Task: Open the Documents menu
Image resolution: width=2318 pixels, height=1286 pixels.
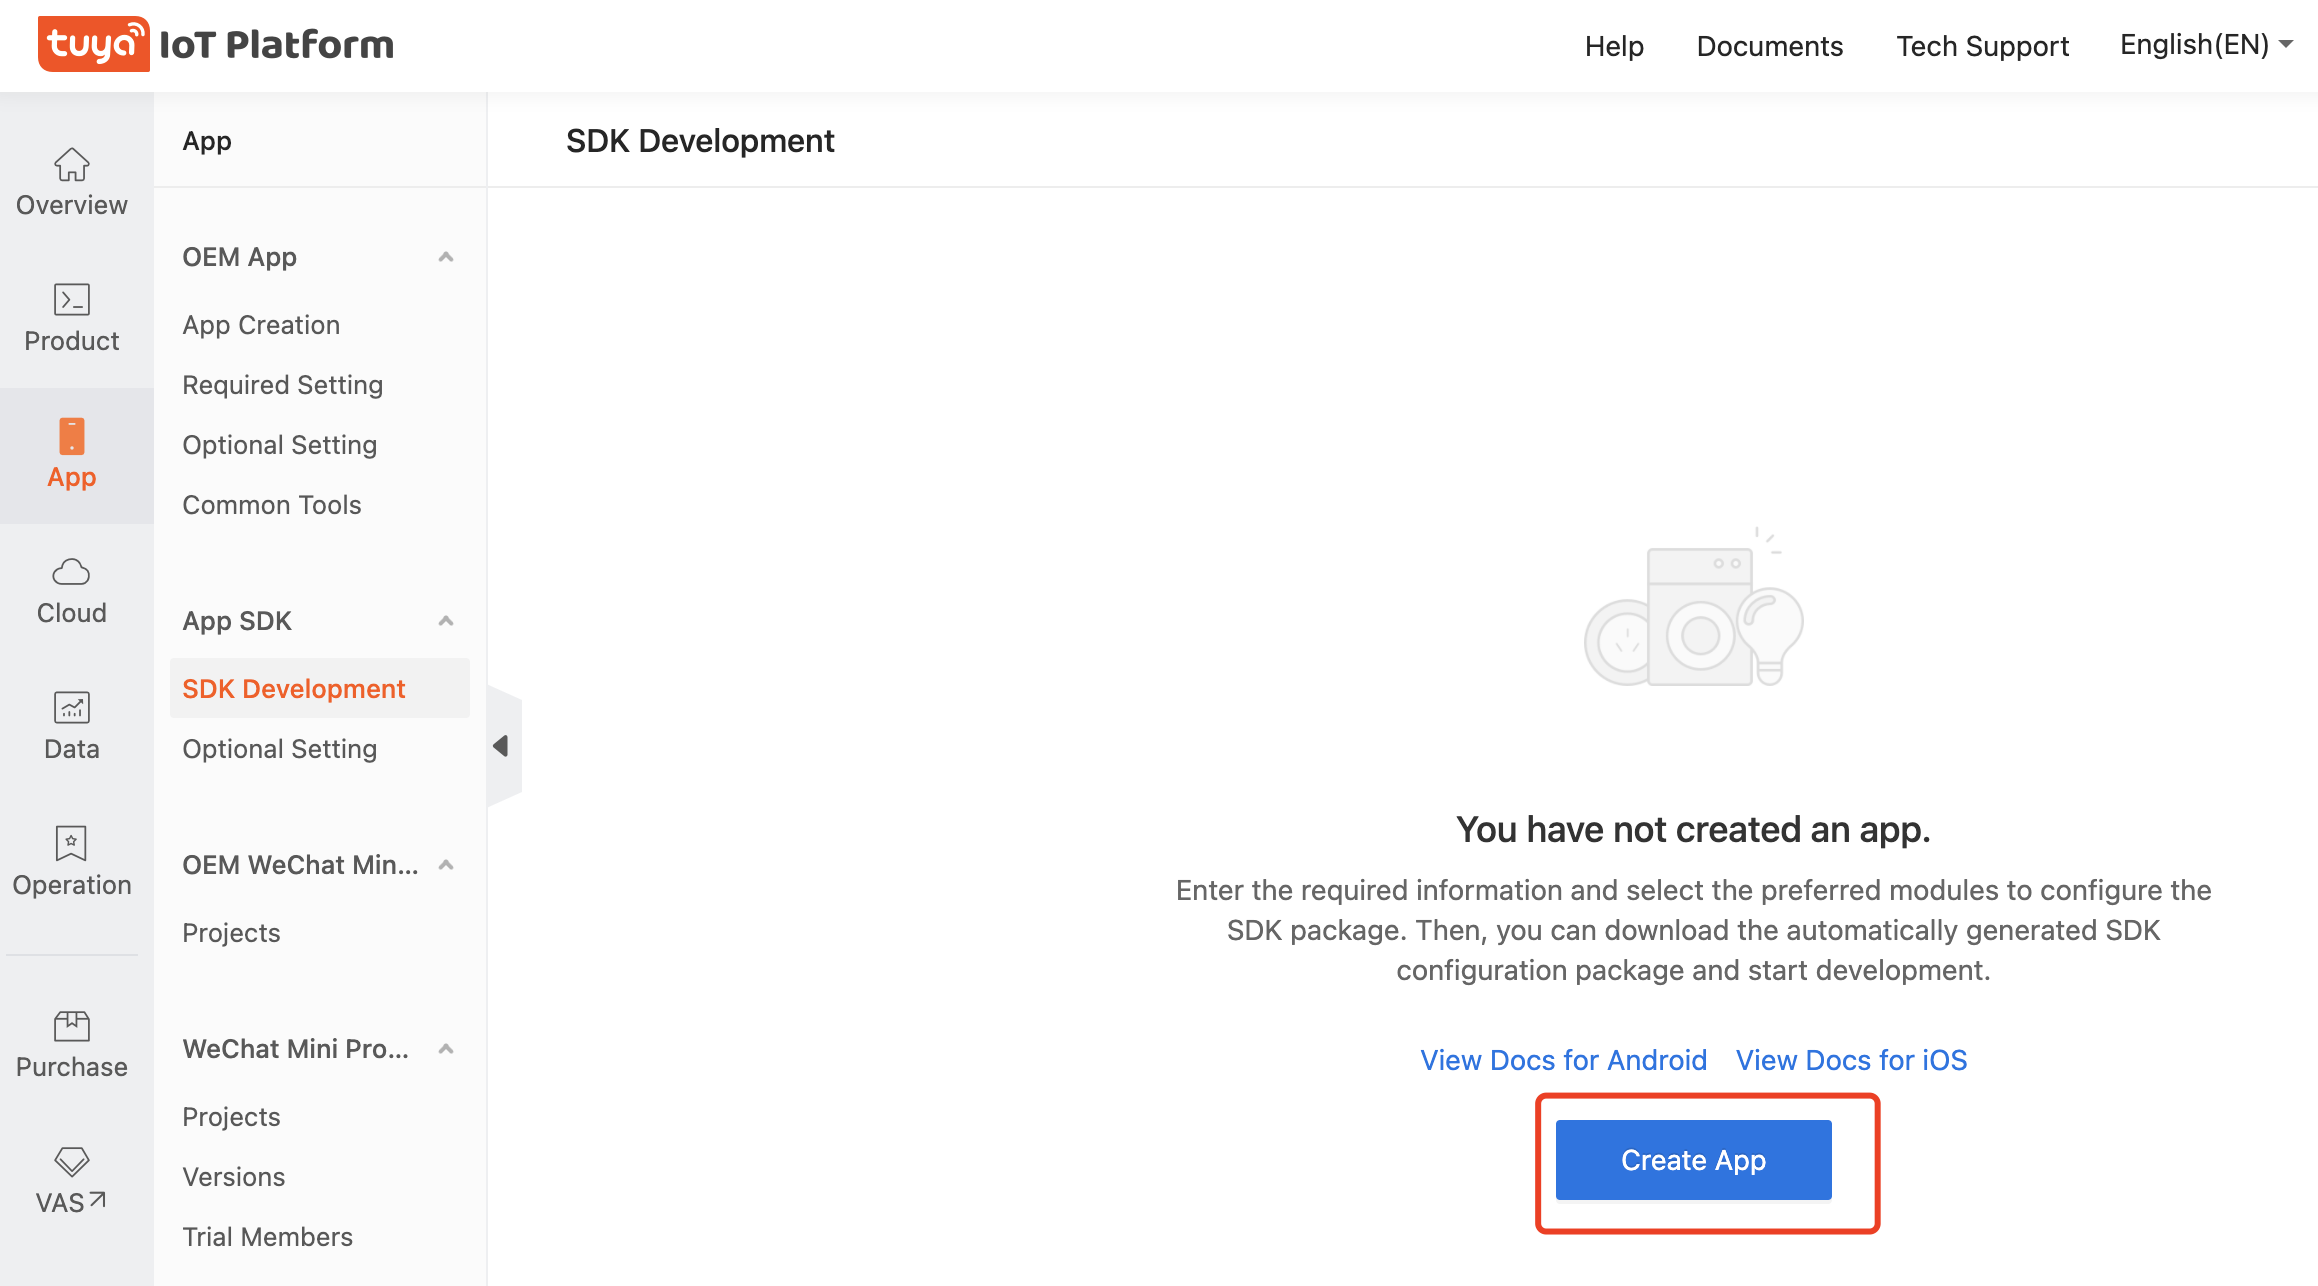Action: (x=1769, y=46)
